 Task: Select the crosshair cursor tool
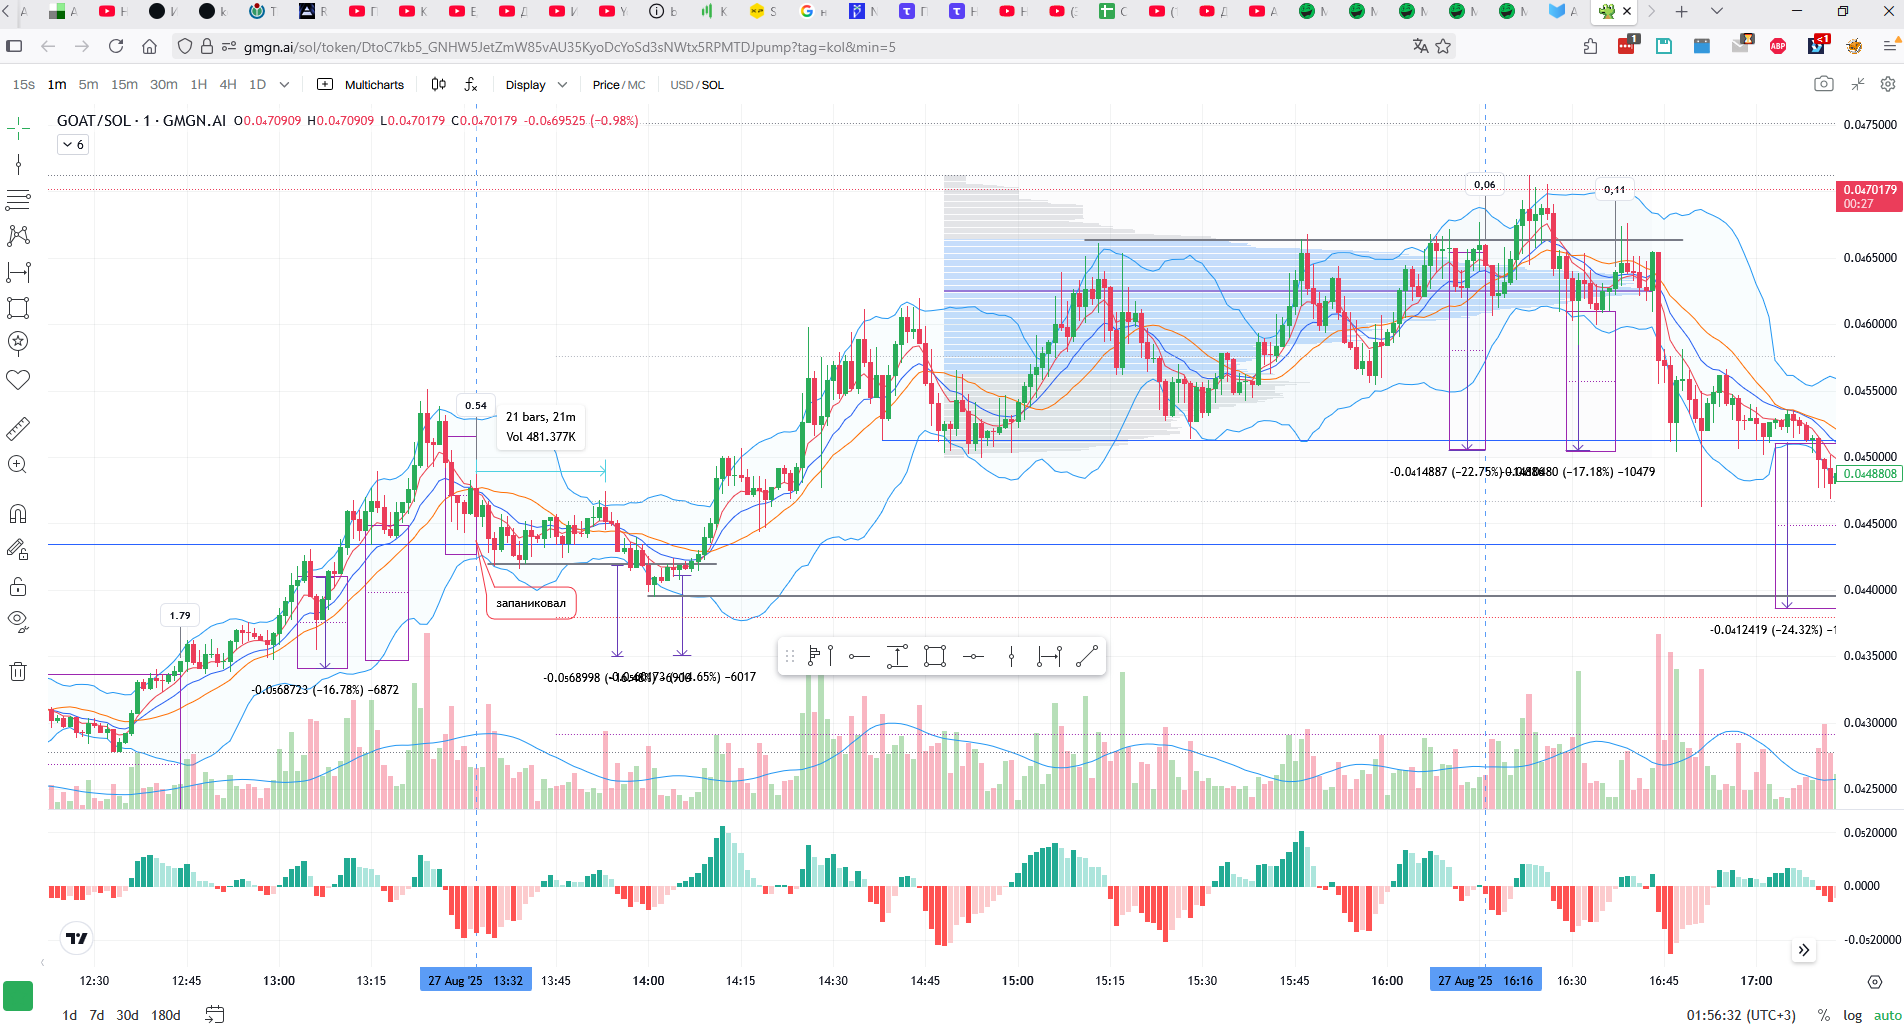(x=18, y=128)
